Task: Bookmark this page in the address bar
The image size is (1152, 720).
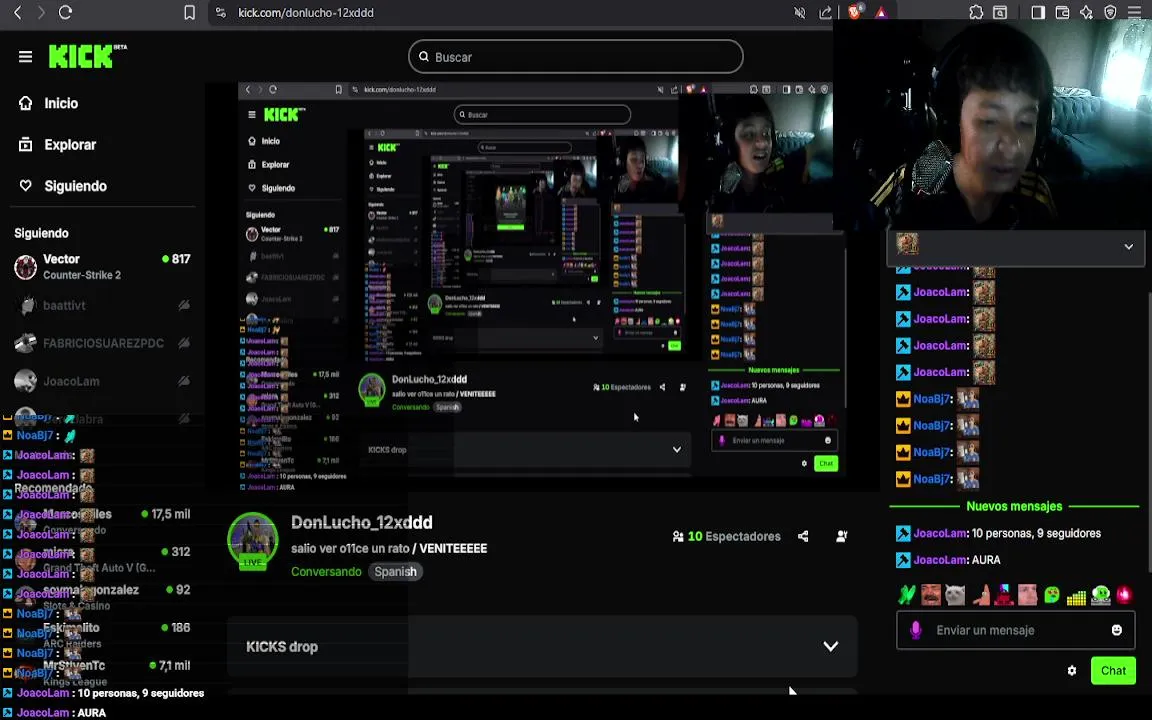Action: coord(190,12)
